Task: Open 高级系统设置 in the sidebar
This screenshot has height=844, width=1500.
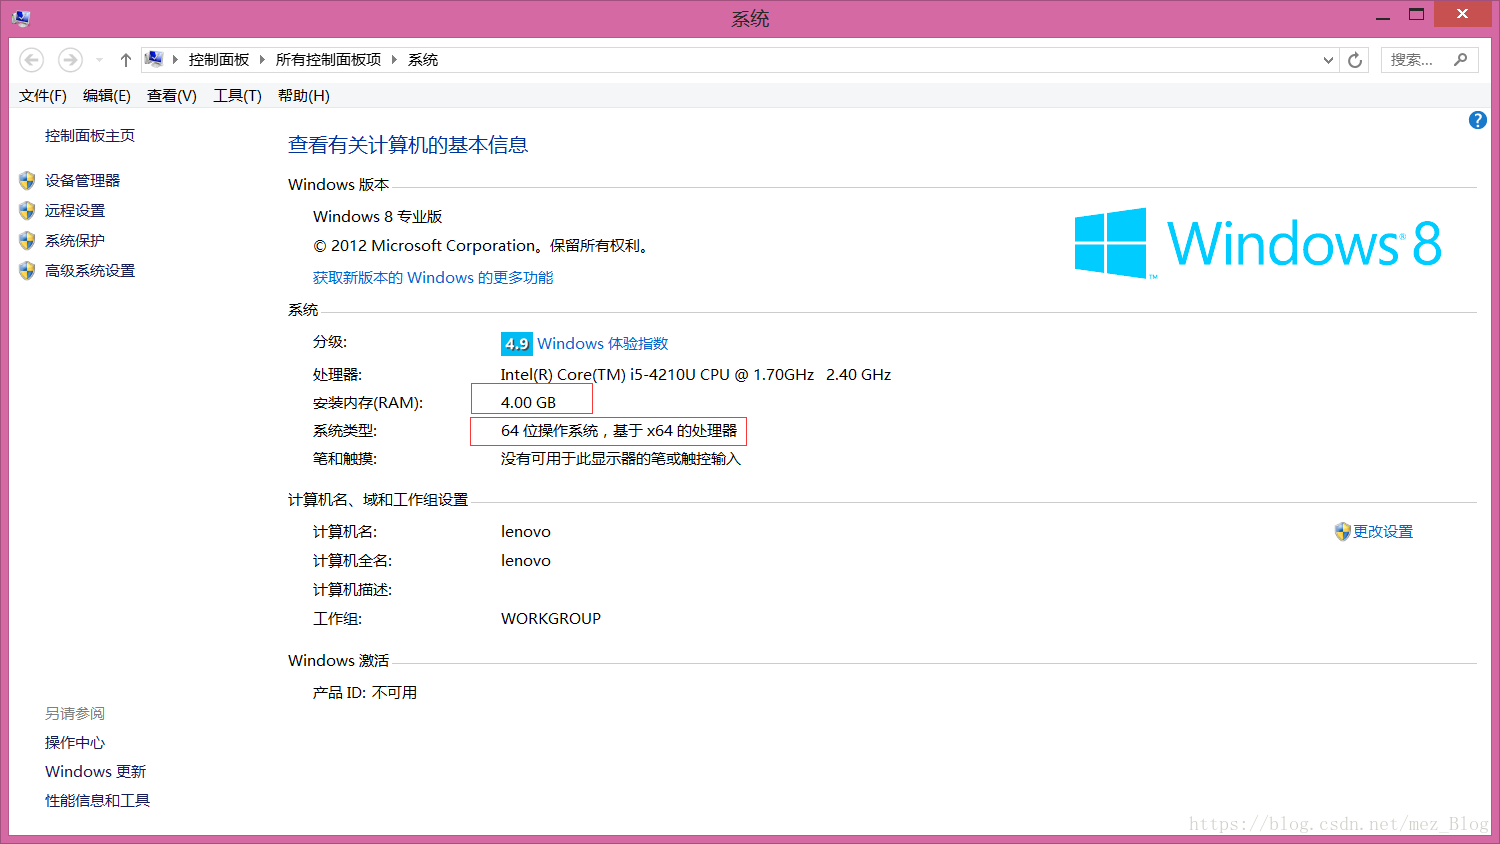Action: [x=90, y=270]
